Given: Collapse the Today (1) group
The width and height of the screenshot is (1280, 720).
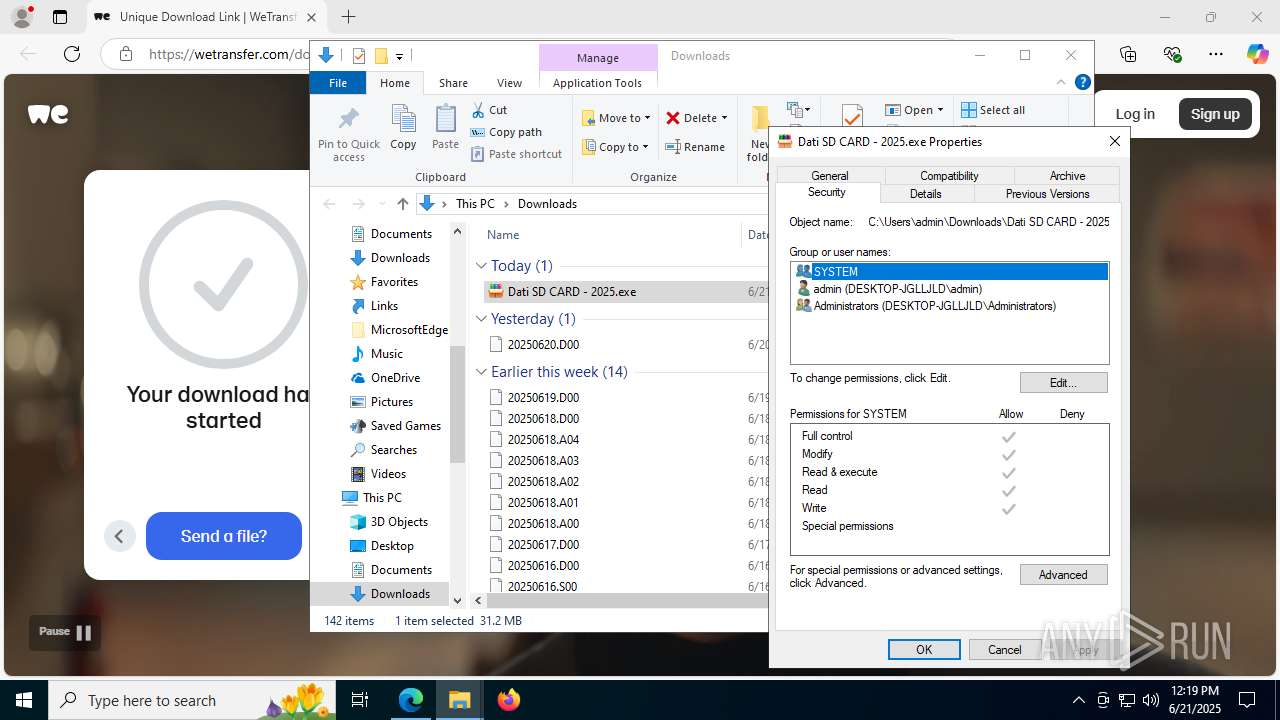Looking at the screenshot, I should click(481, 266).
